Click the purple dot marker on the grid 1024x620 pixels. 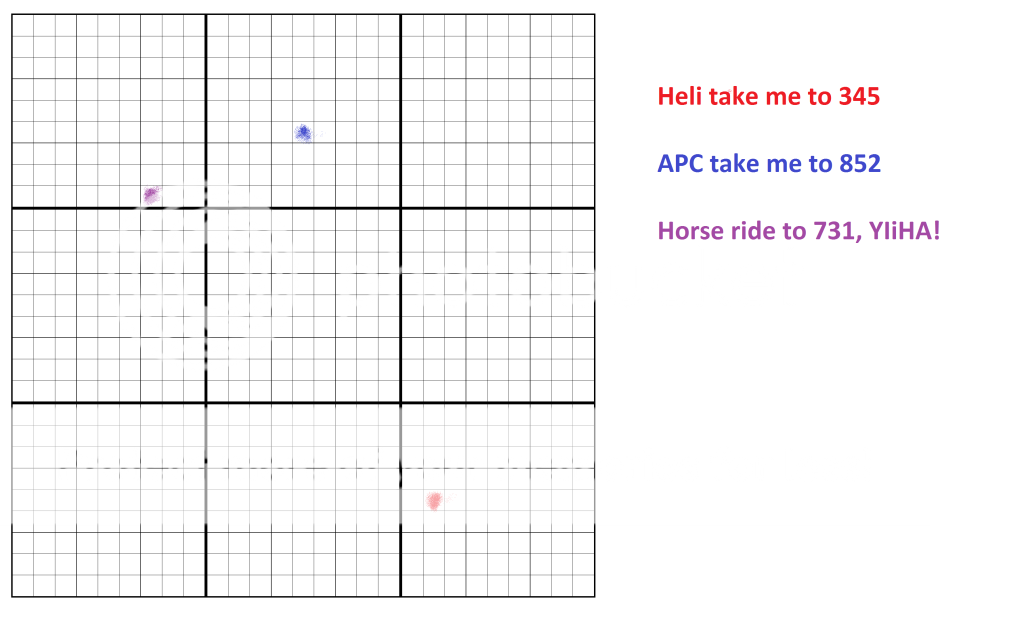coord(151,194)
